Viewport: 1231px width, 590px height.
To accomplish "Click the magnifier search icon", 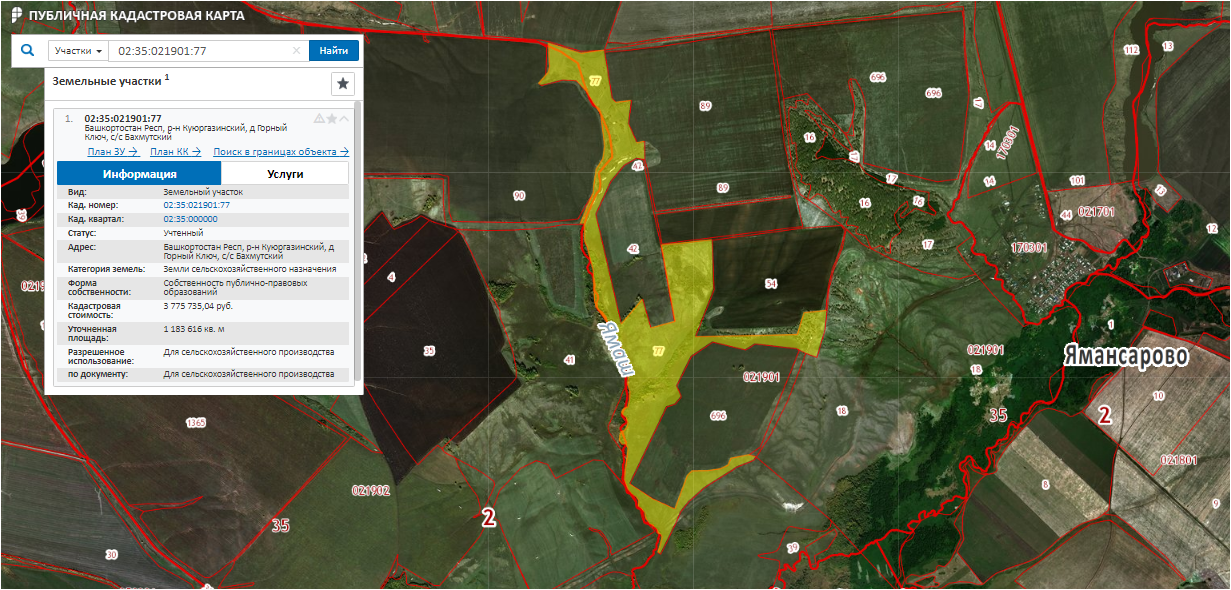I will click(27, 50).
